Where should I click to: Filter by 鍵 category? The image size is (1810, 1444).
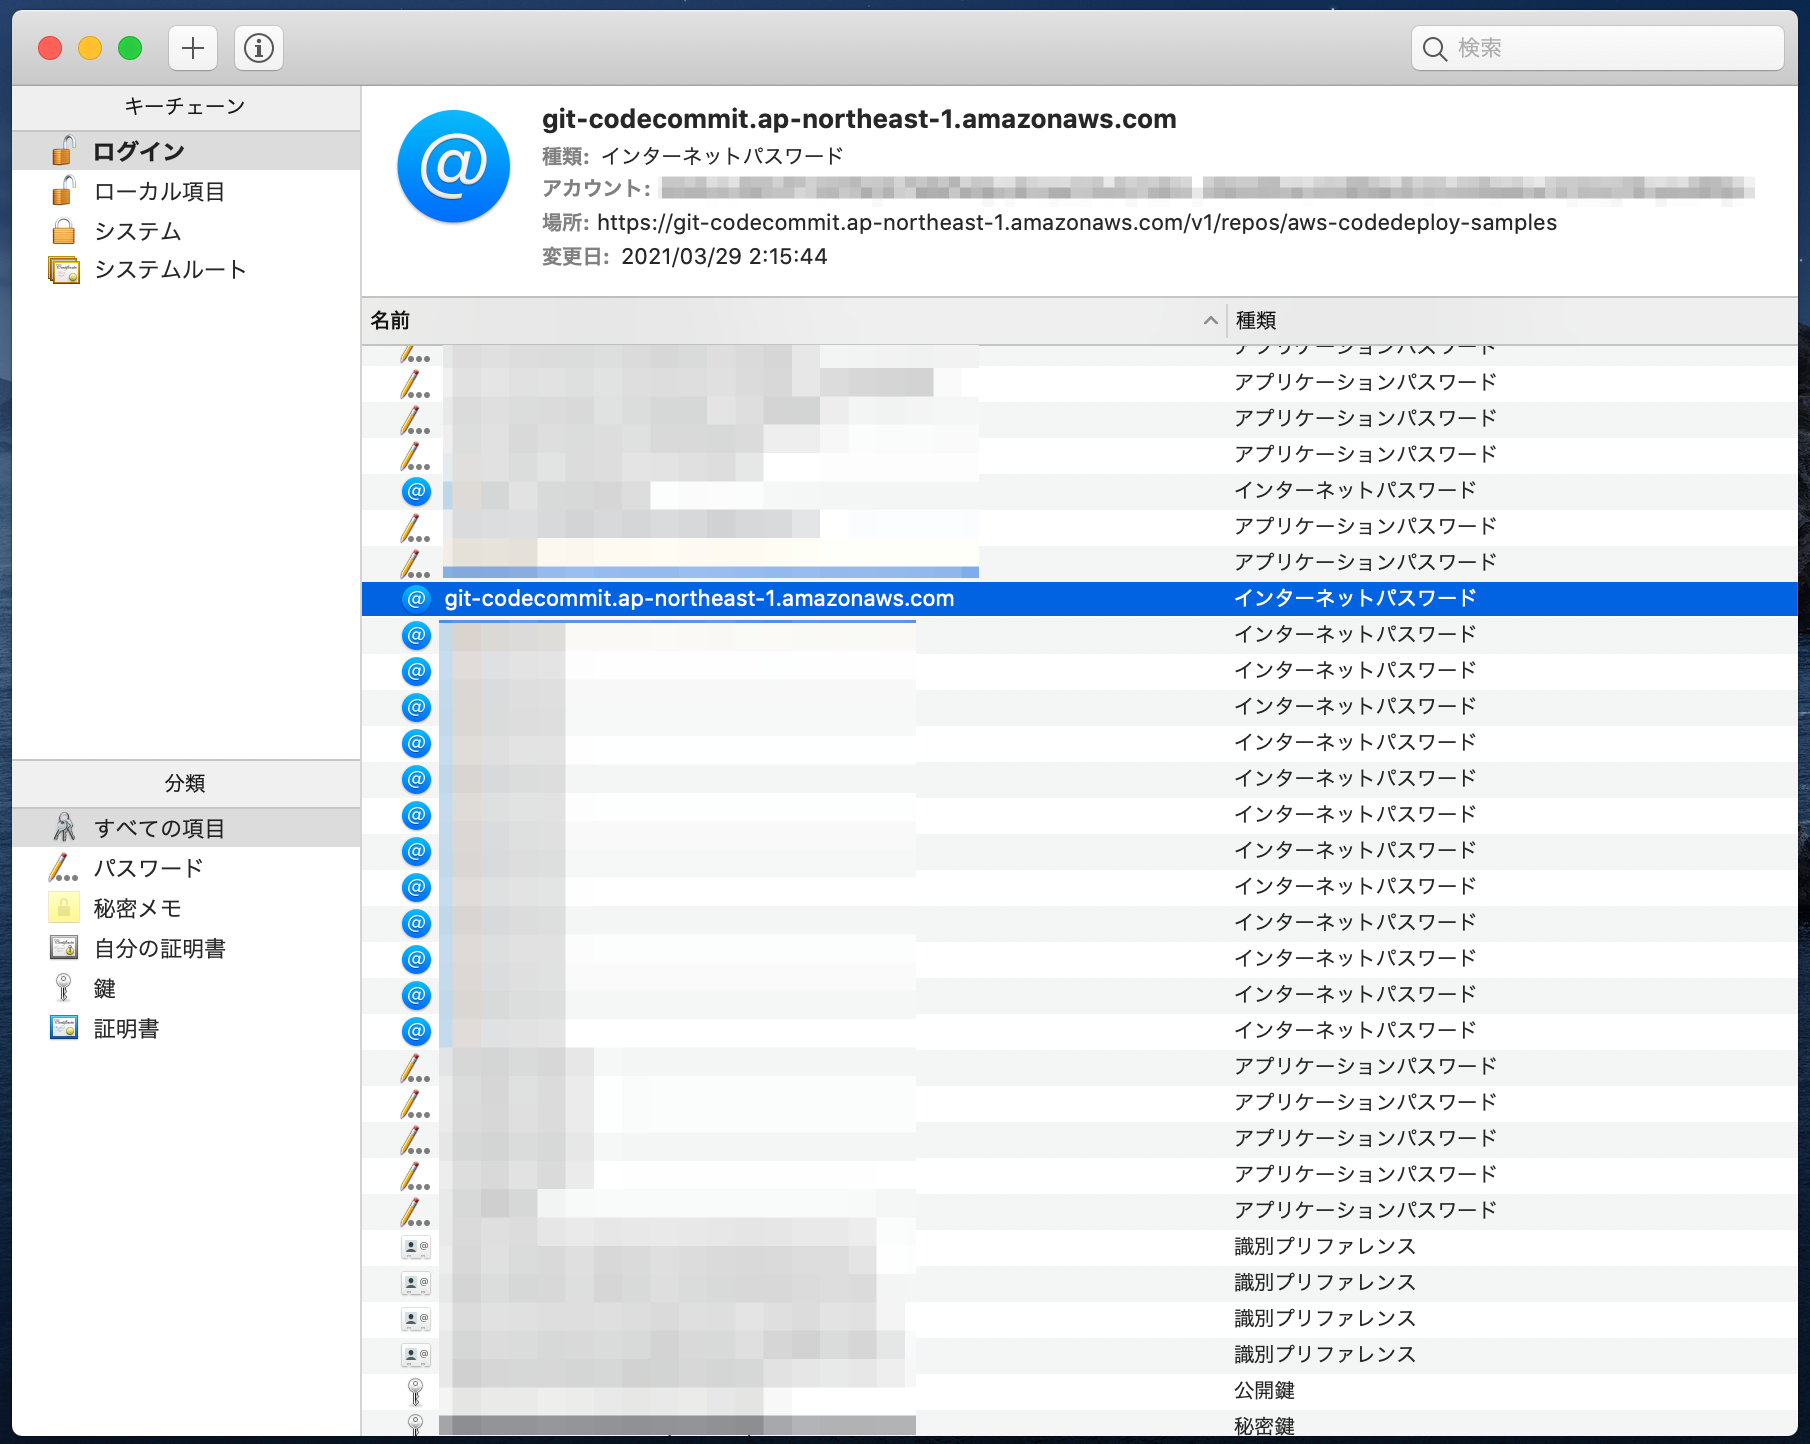point(186,988)
